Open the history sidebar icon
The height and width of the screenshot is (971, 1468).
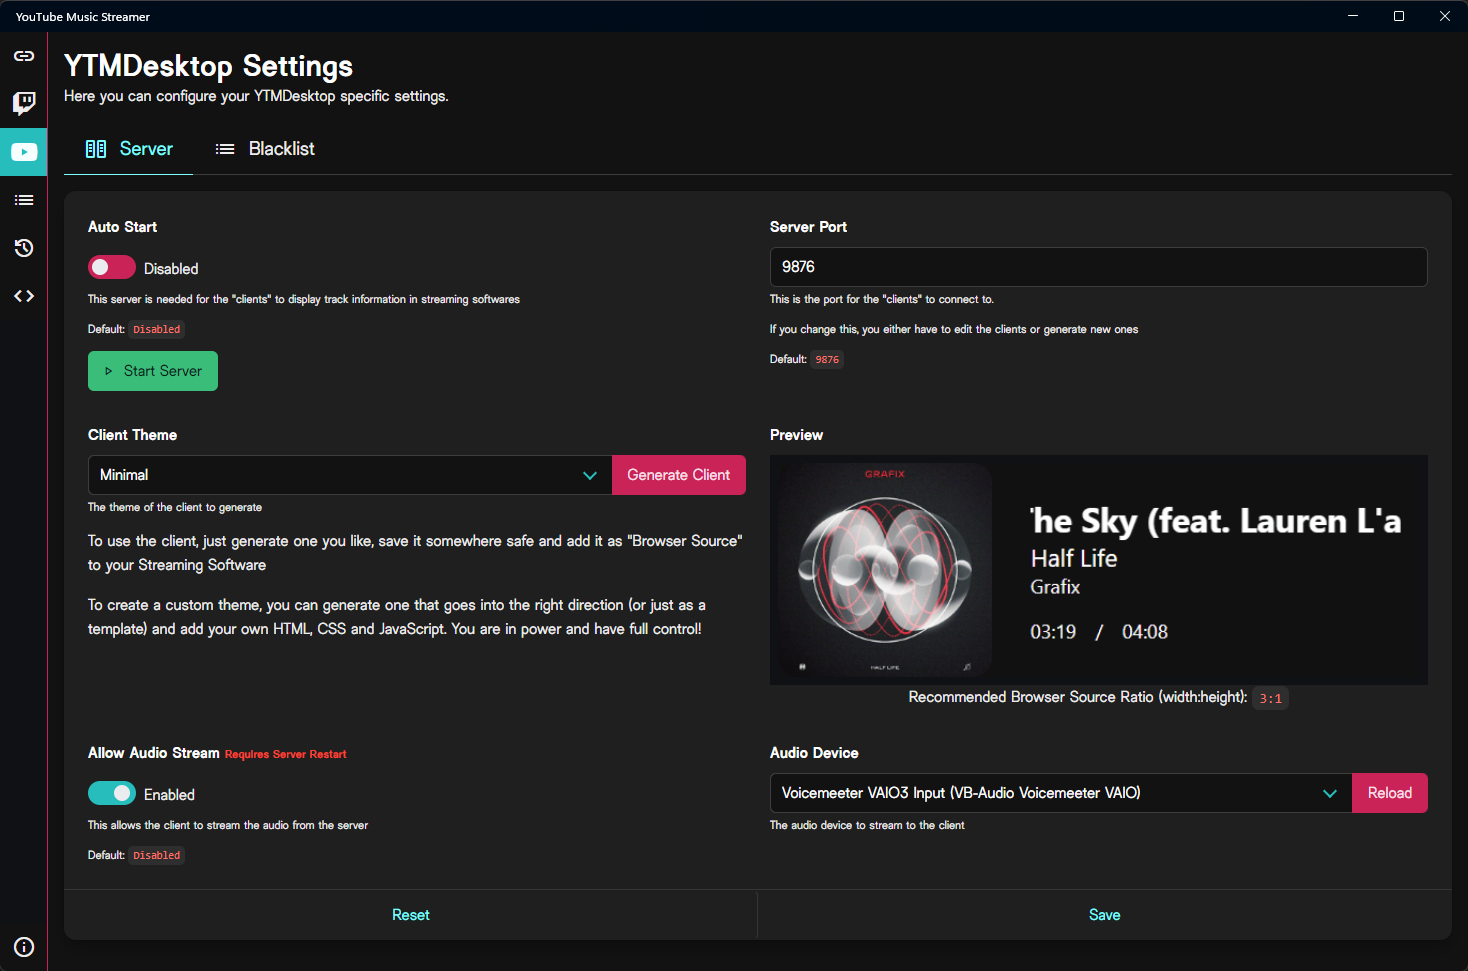(x=24, y=248)
